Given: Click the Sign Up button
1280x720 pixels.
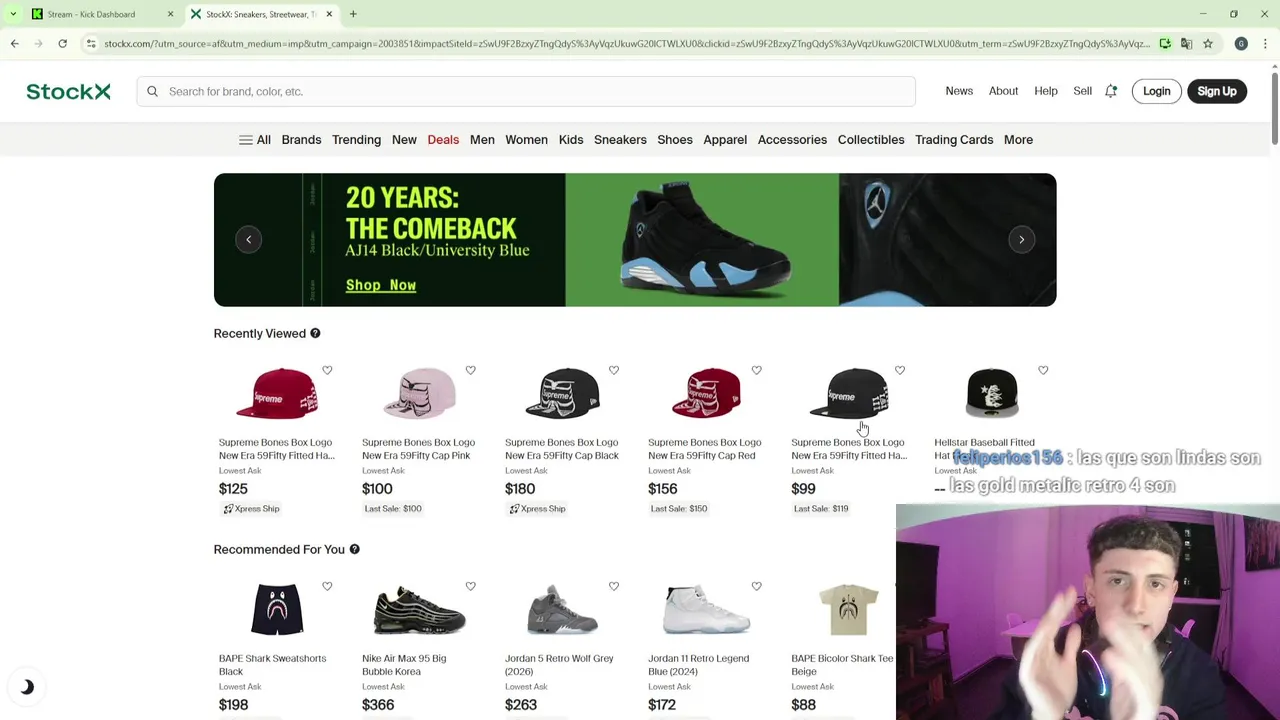Looking at the screenshot, I should click(x=1217, y=91).
